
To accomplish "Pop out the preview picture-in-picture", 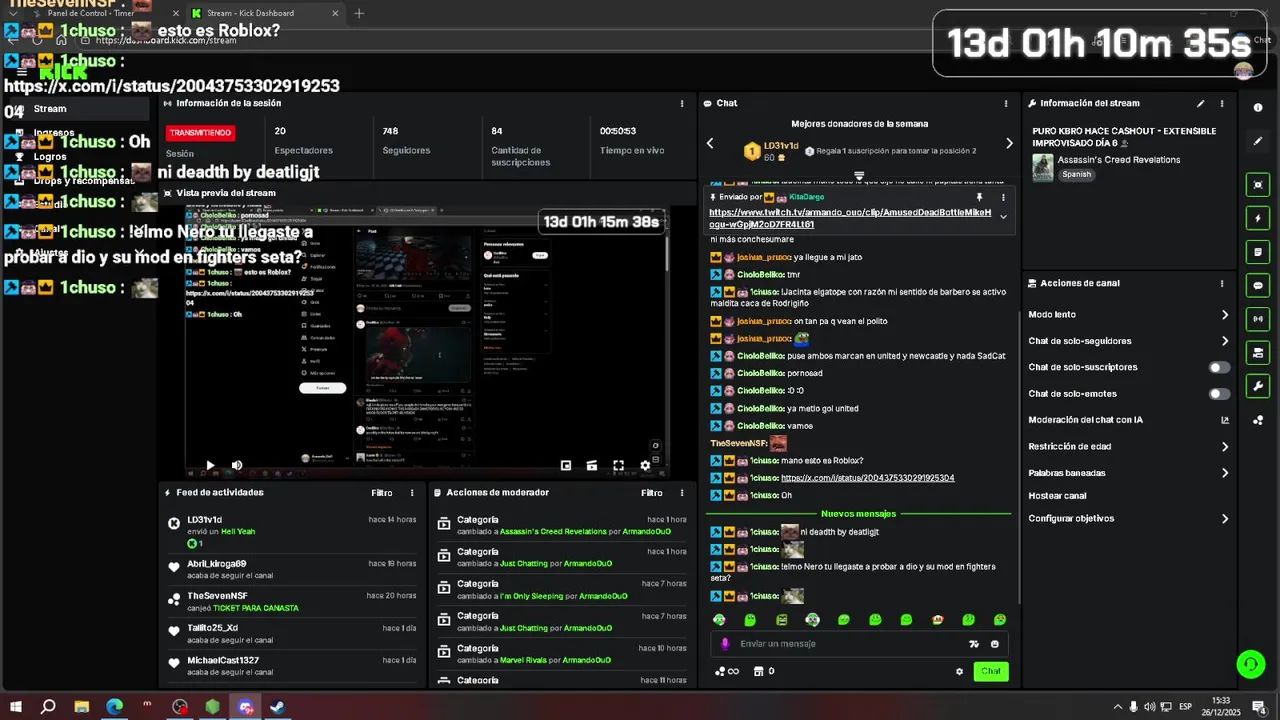I will click(x=566, y=465).
